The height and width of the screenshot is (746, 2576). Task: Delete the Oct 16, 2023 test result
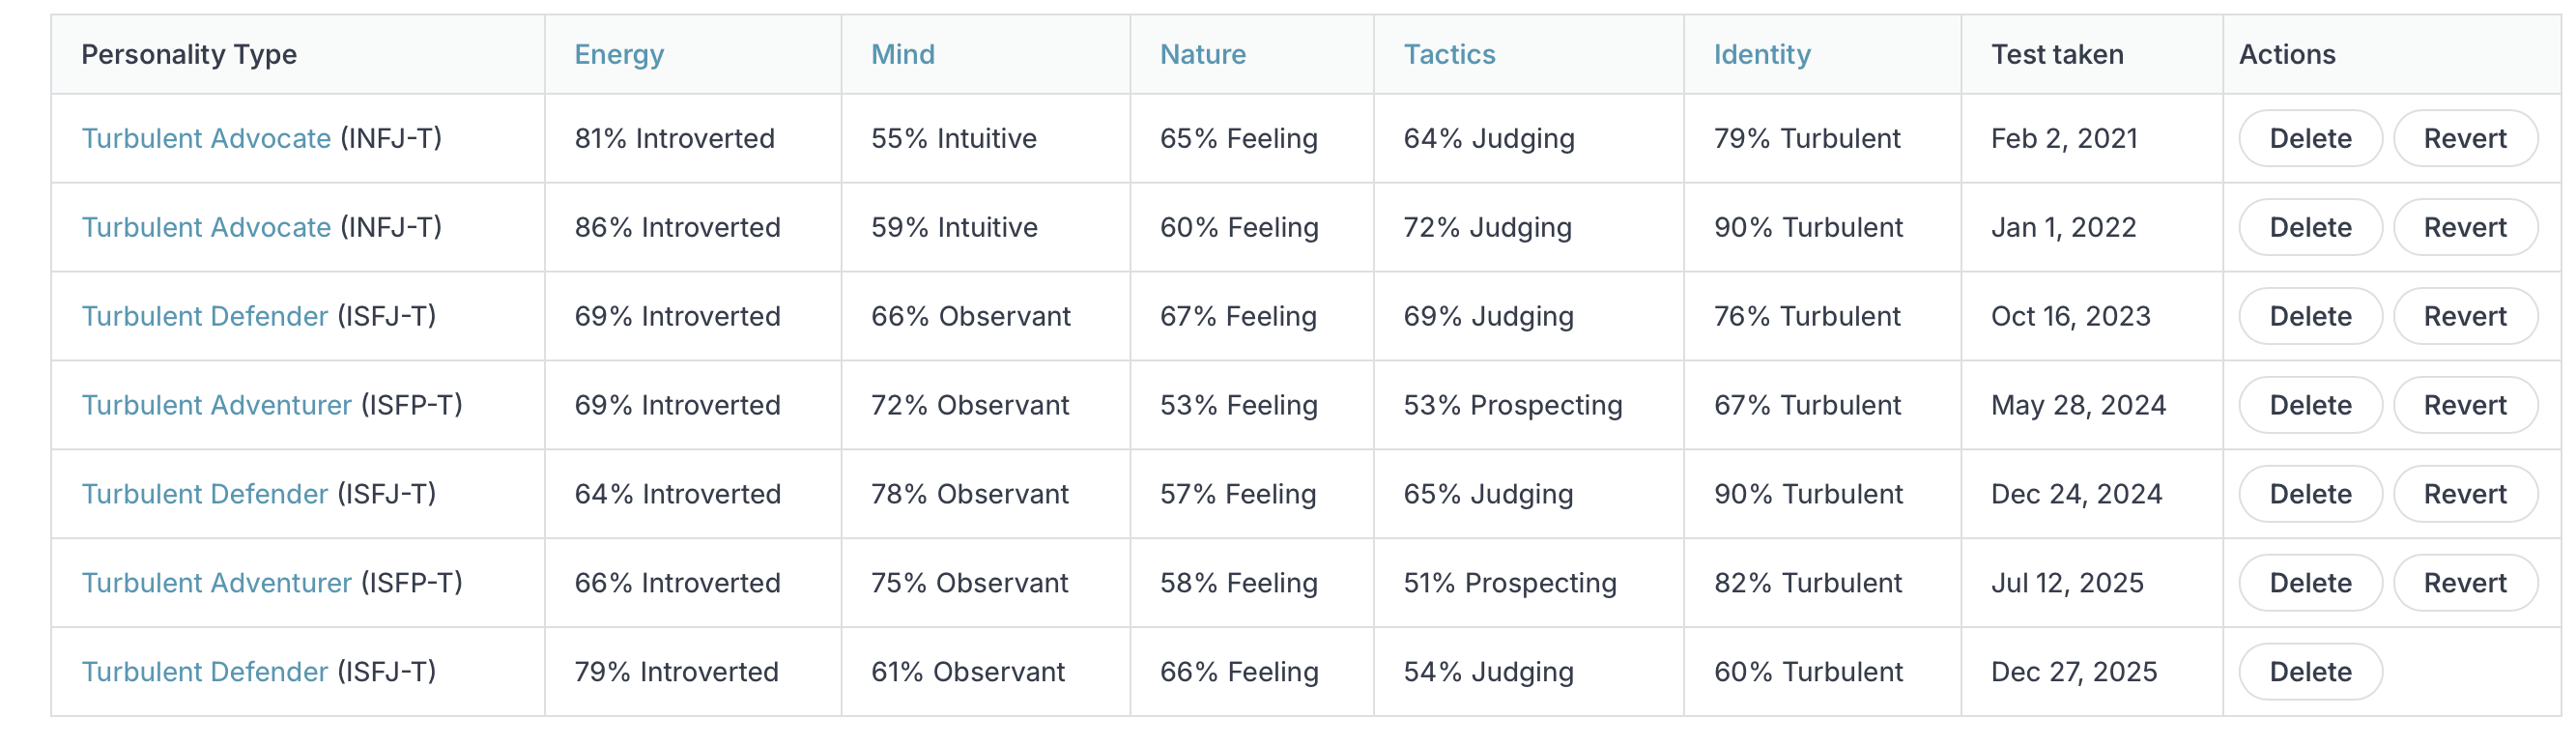pyautogui.click(x=2309, y=316)
